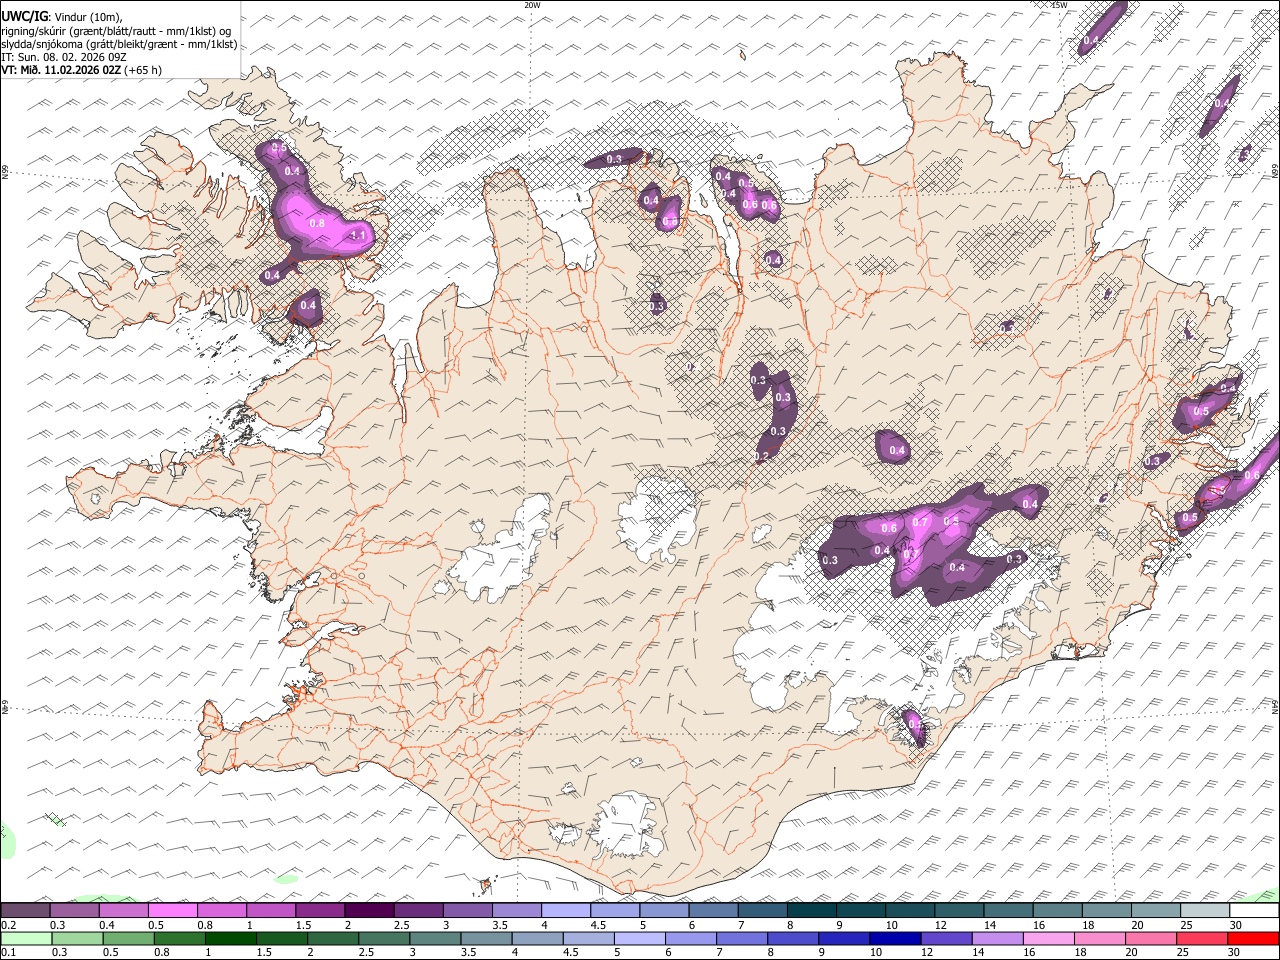Click the bright red 30 mm rain swatch

[x=1254, y=938]
